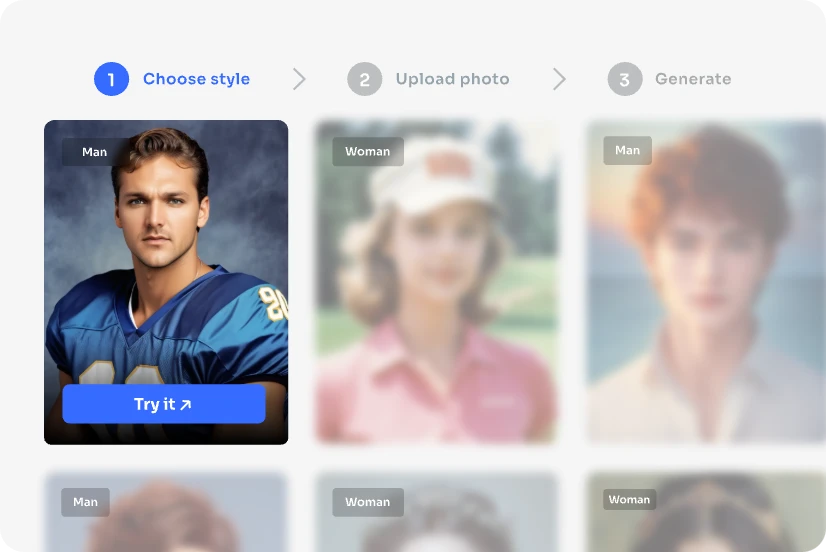This screenshot has width=826, height=552.
Task: Go to the Generate step
Action: pos(693,79)
